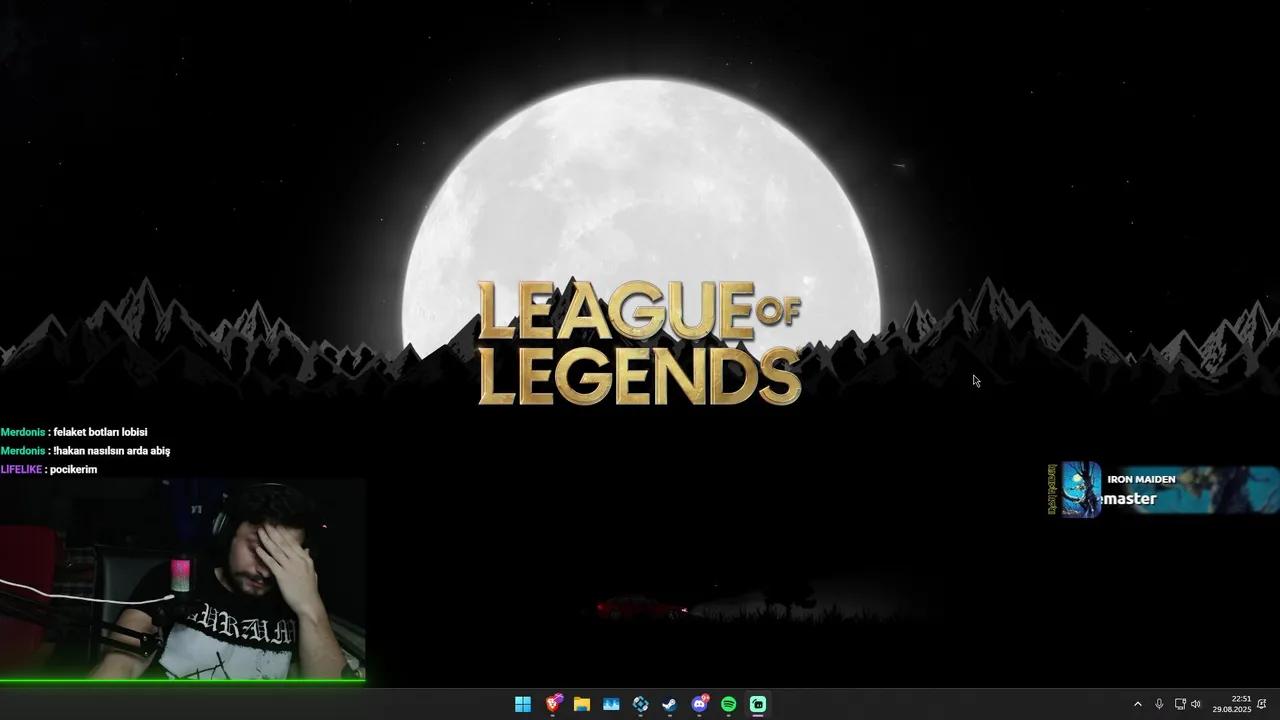
Task: Open the diamond-shaped app icon next to Steam
Action: [641, 704]
